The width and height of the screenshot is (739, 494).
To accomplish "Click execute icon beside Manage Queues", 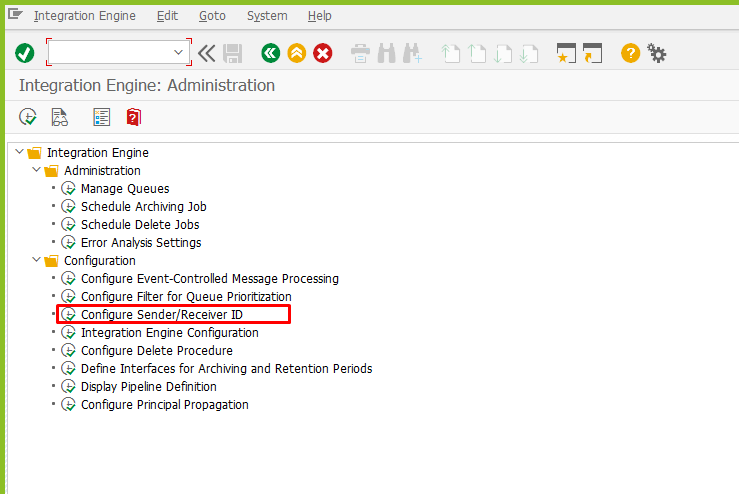I will (69, 189).
